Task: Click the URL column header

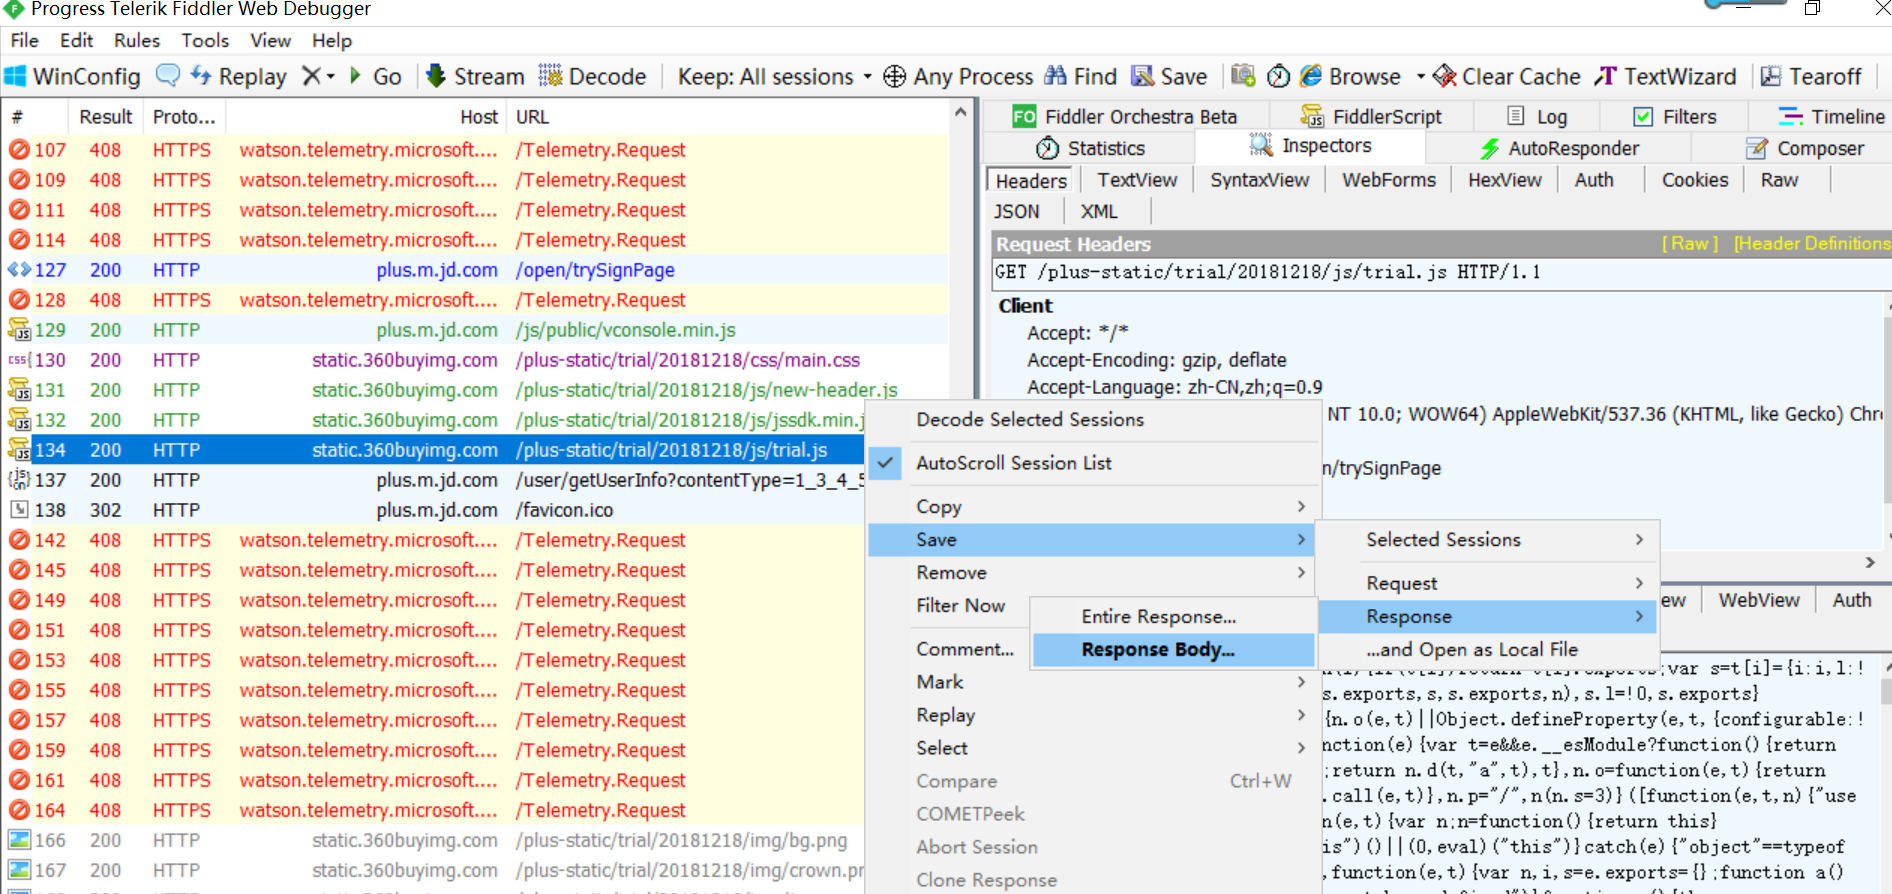Action: (729, 117)
